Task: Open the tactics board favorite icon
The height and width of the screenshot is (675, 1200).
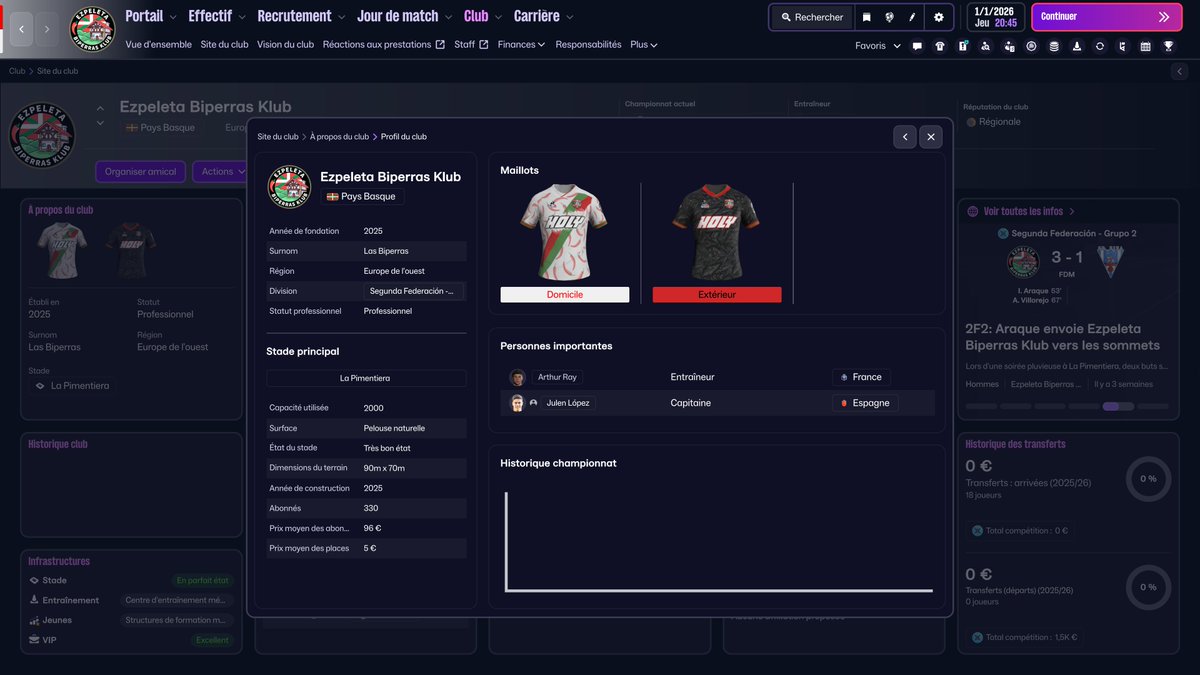Action: pos(963,46)
